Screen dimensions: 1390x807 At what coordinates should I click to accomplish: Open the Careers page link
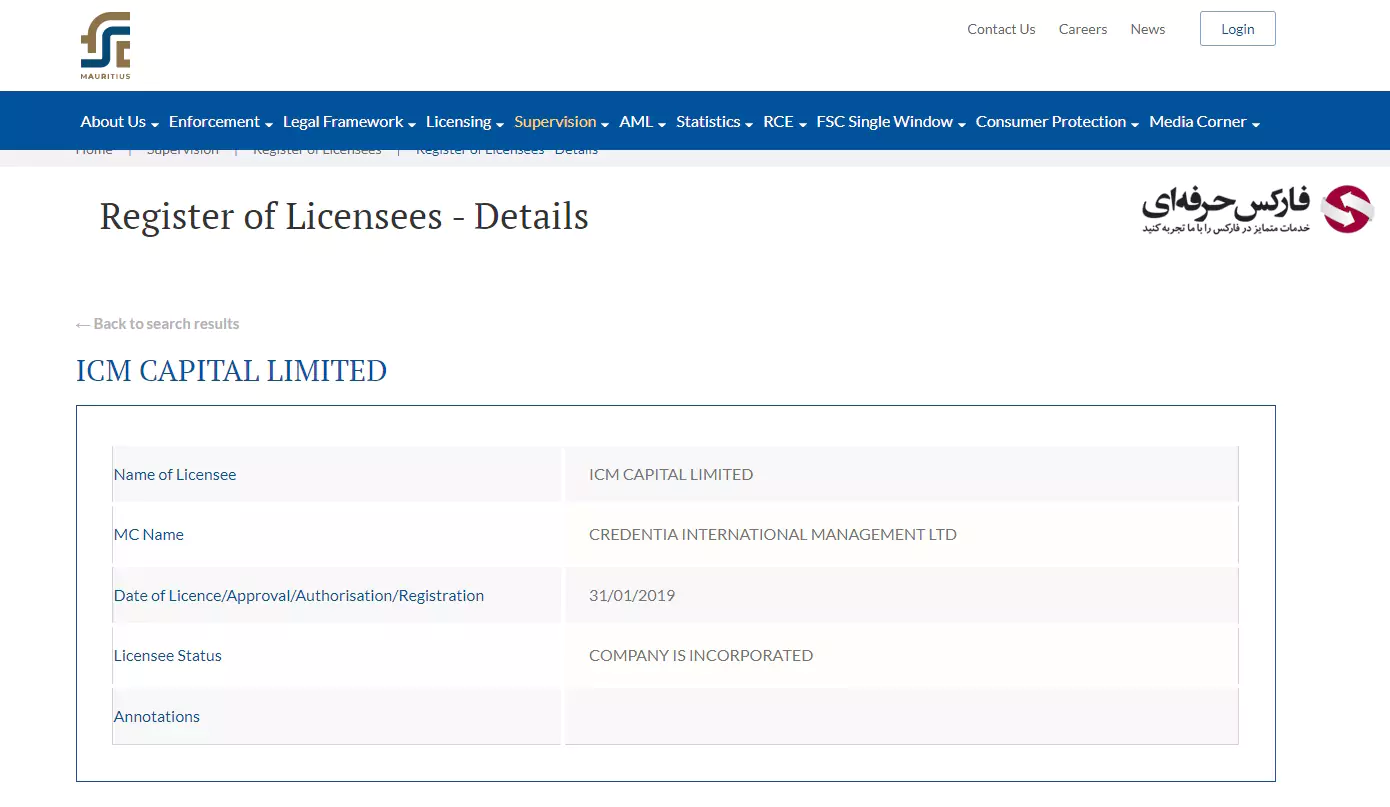coord(1083,29)
